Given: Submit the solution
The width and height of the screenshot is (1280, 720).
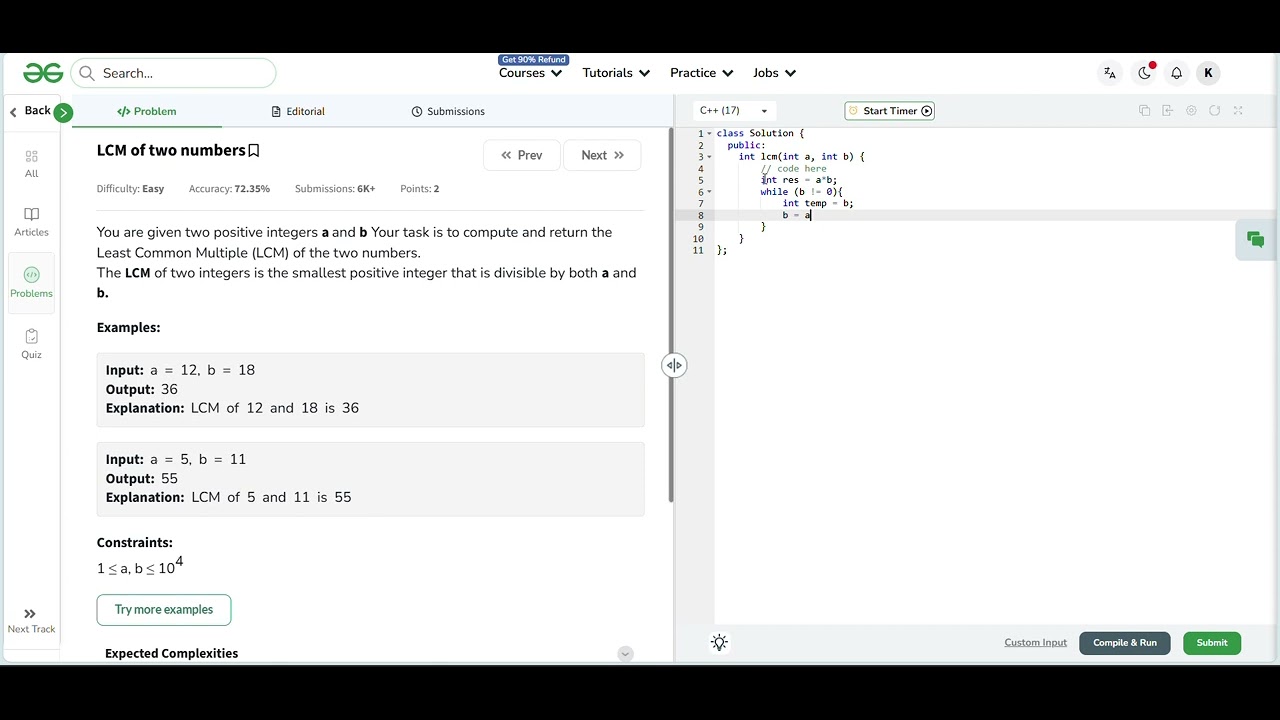Looking at the screenshot, I should click(1212, 643).
